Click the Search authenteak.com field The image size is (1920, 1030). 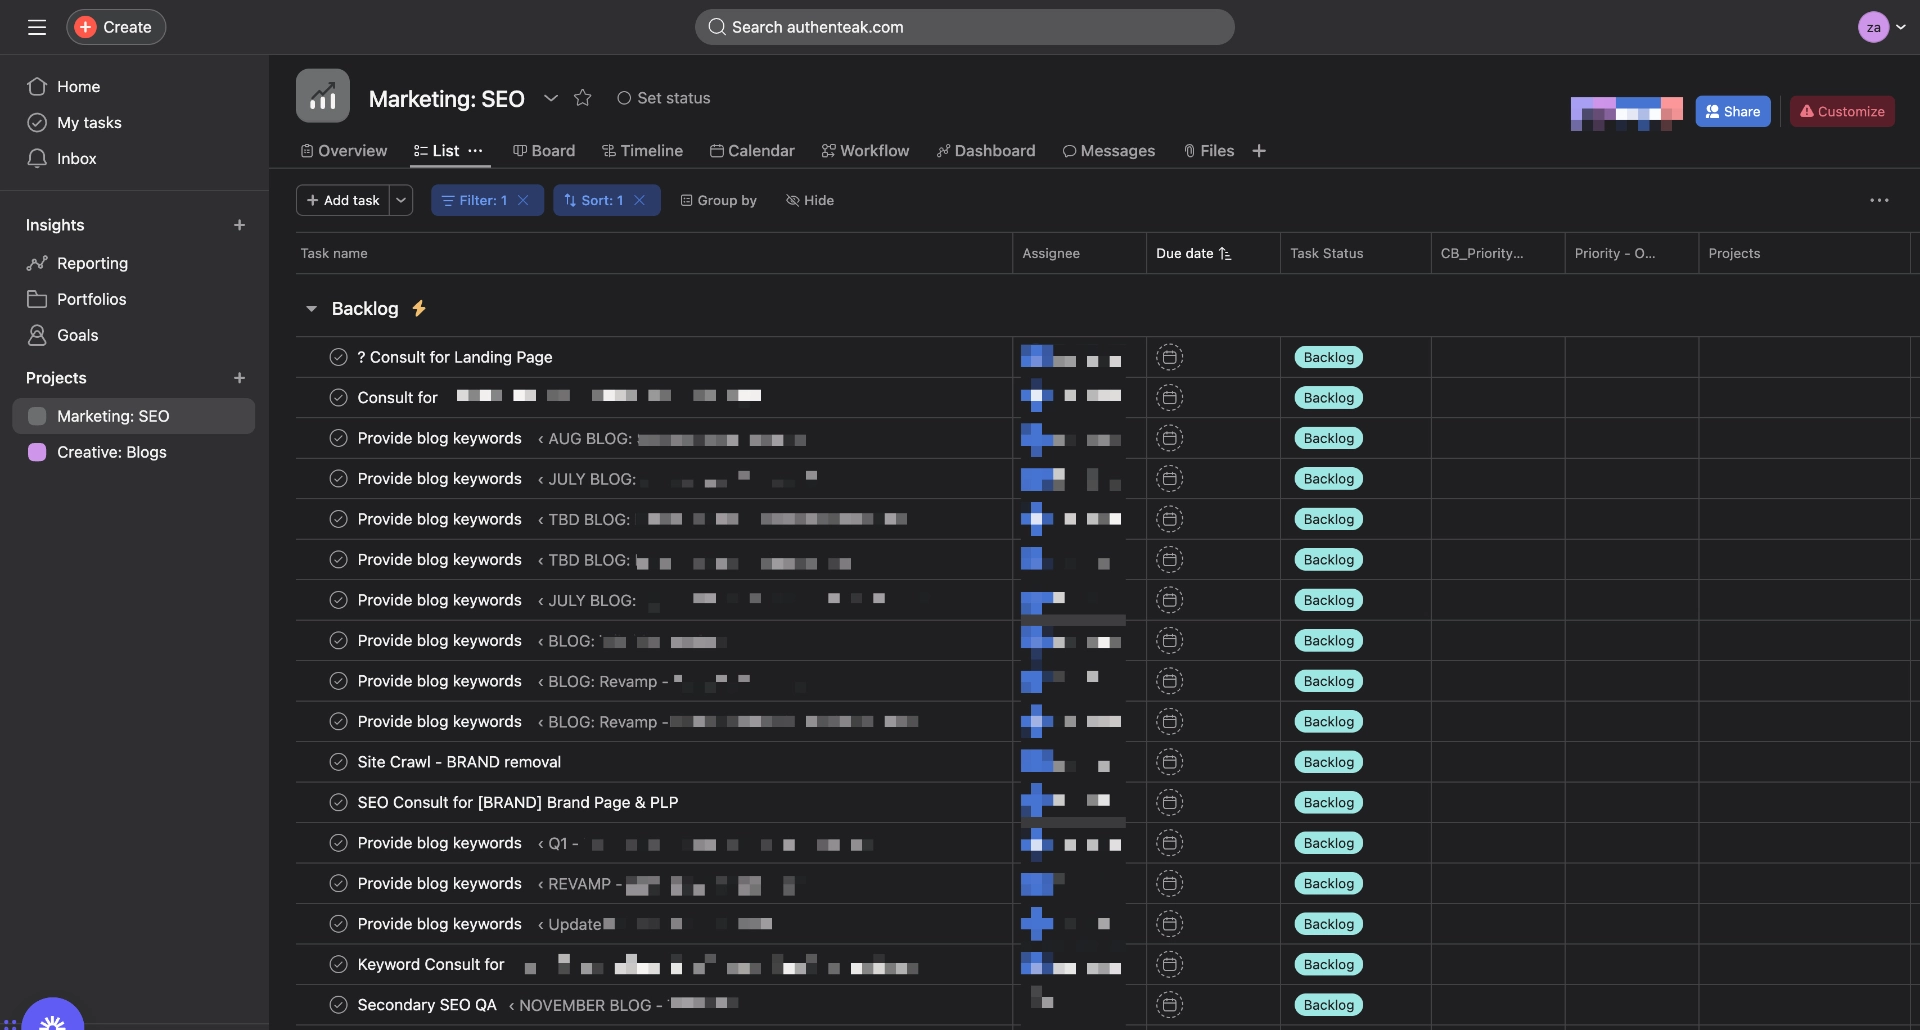[964, 27]
